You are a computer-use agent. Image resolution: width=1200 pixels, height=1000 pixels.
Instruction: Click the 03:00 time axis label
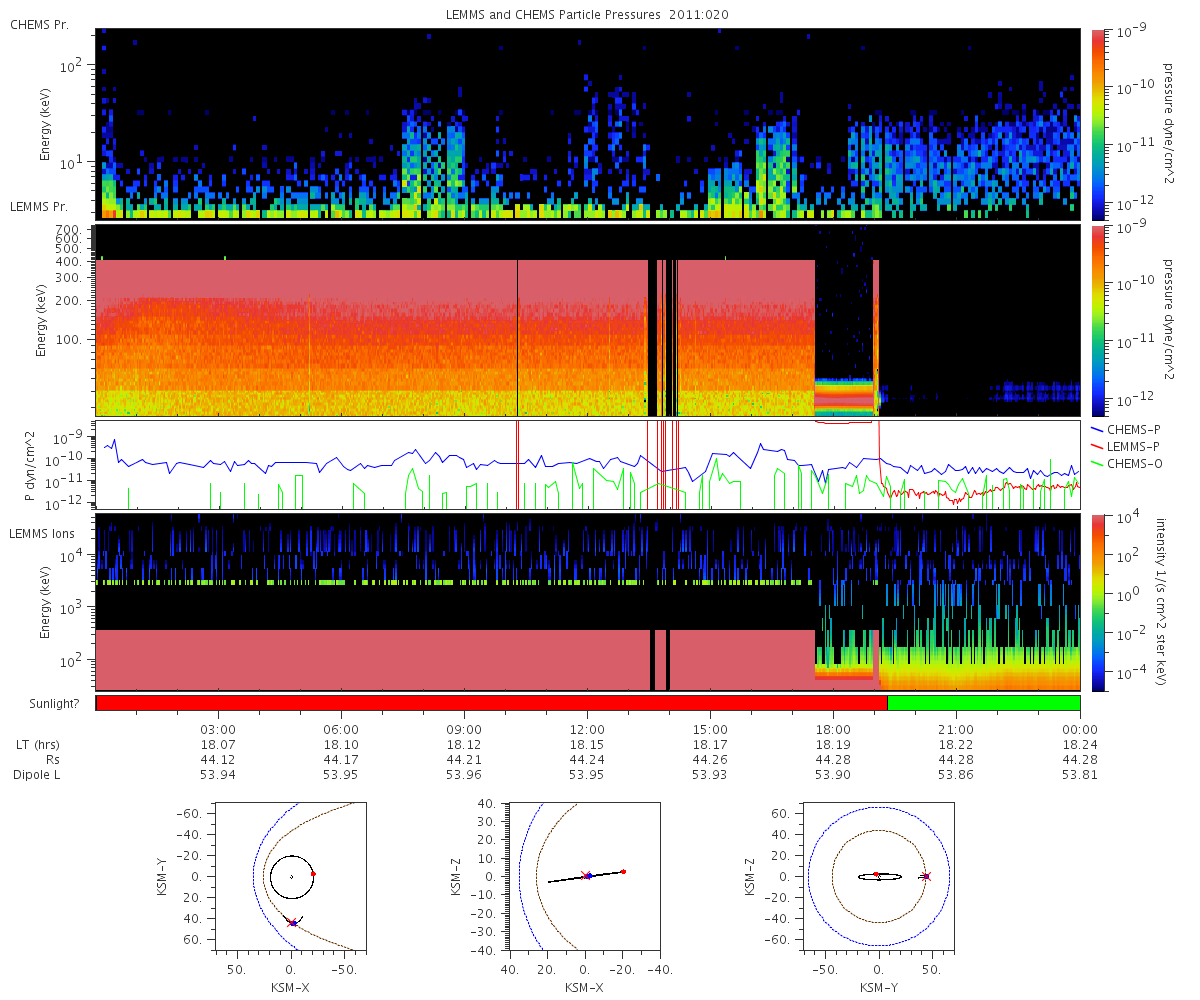click(x=218, y=730)
